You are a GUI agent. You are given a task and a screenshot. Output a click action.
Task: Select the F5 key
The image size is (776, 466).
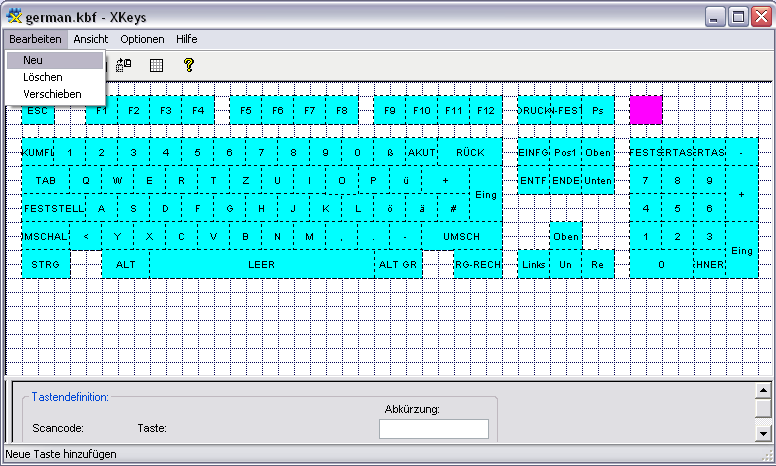(245, 110)
